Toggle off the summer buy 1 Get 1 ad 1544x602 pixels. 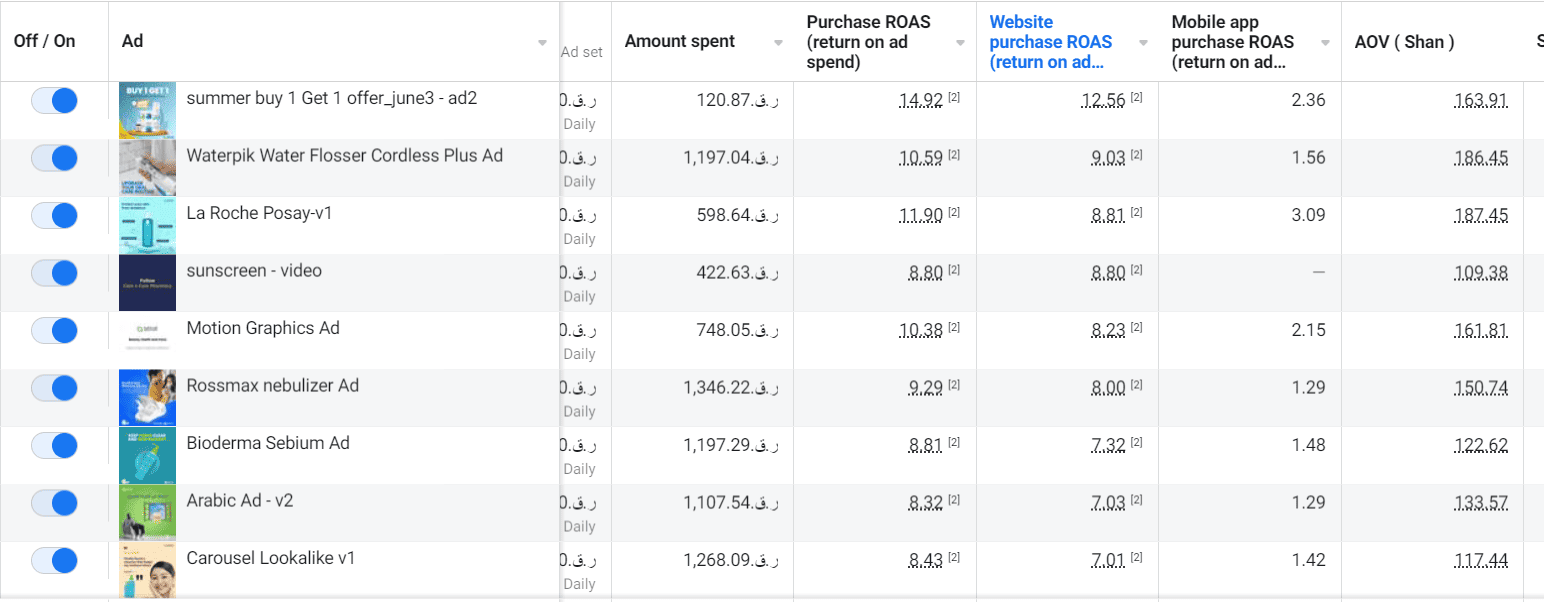tap(54, 101)
